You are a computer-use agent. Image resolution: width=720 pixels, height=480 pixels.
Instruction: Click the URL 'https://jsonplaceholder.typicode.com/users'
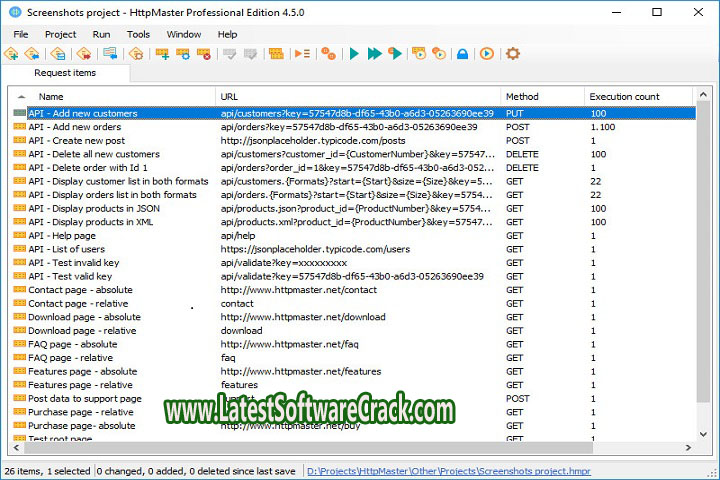coord(315,249)
